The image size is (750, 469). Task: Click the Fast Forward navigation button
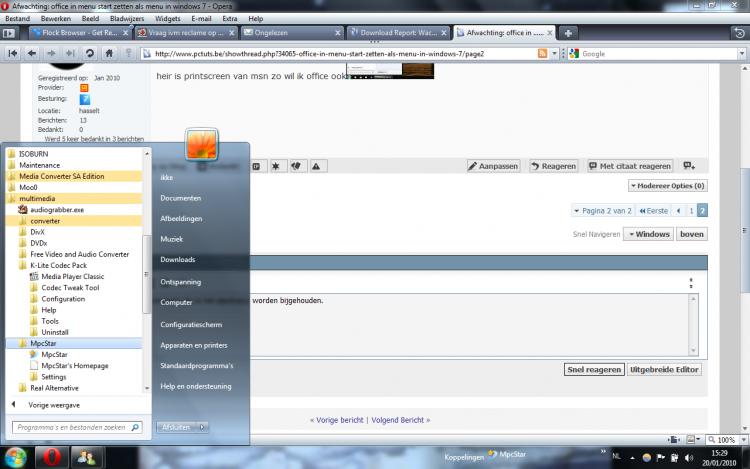(x=70, y=53)
